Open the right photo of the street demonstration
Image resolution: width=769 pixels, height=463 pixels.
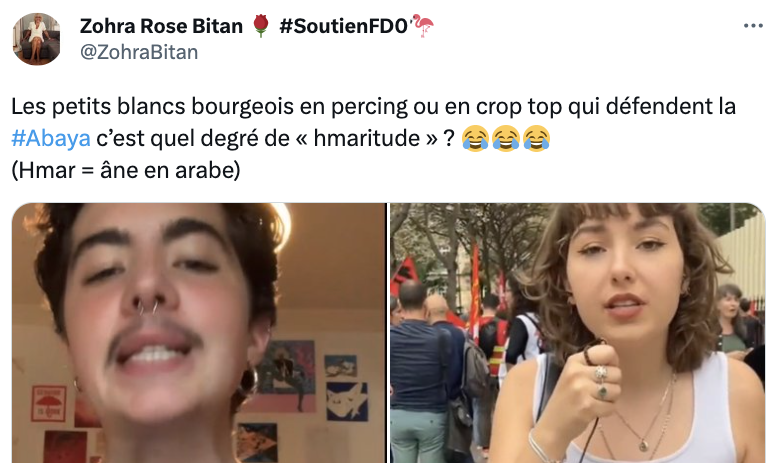578,333
